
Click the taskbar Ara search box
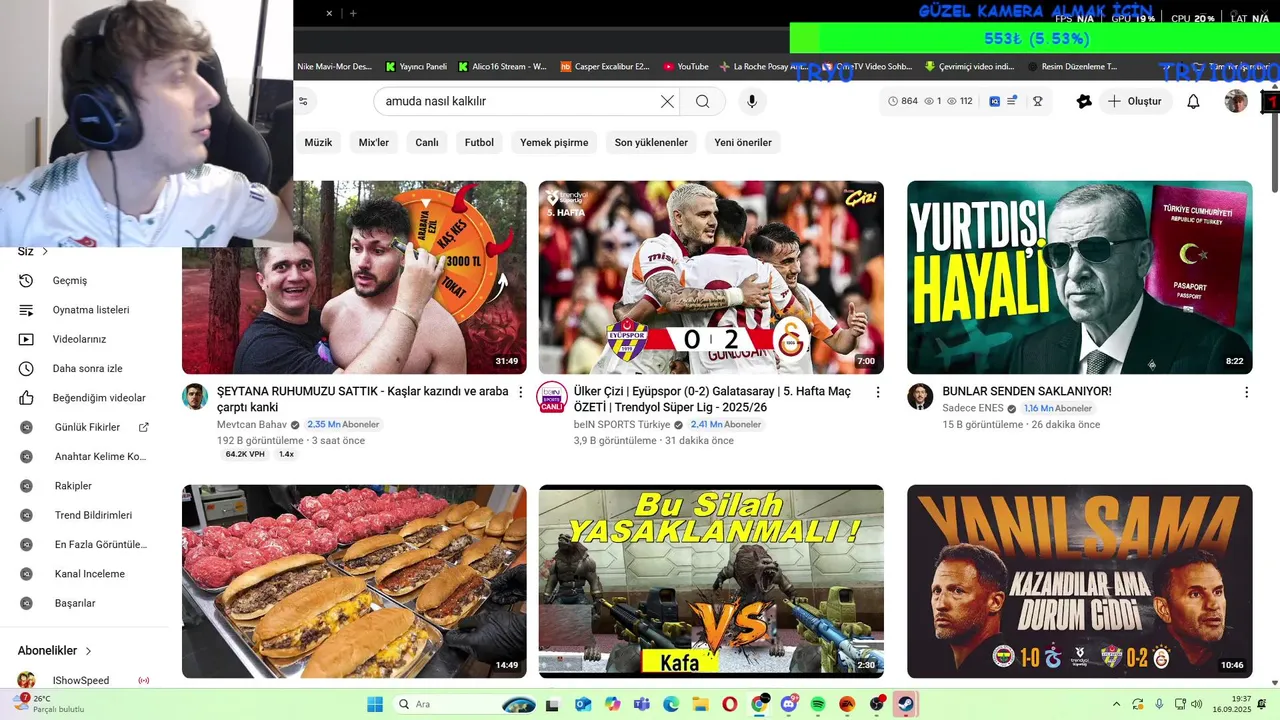465,704
